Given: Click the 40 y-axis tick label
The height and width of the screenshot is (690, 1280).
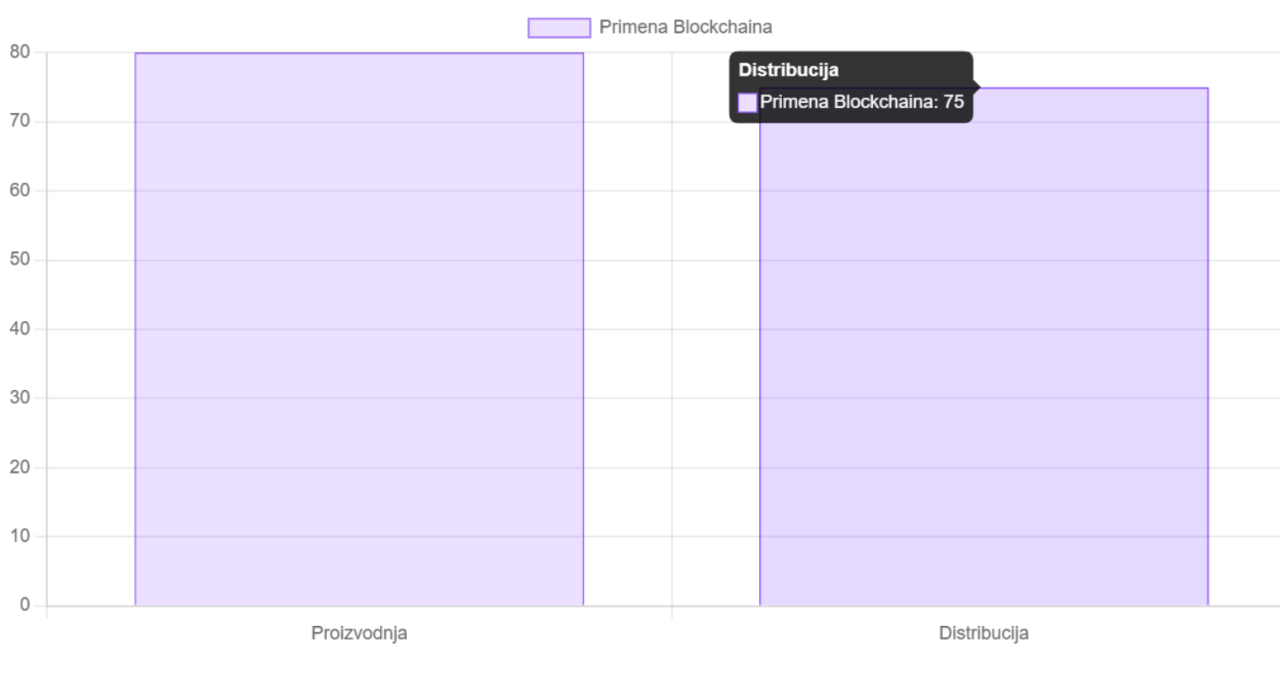Looking at the screenshot, I should click(21, 328).
